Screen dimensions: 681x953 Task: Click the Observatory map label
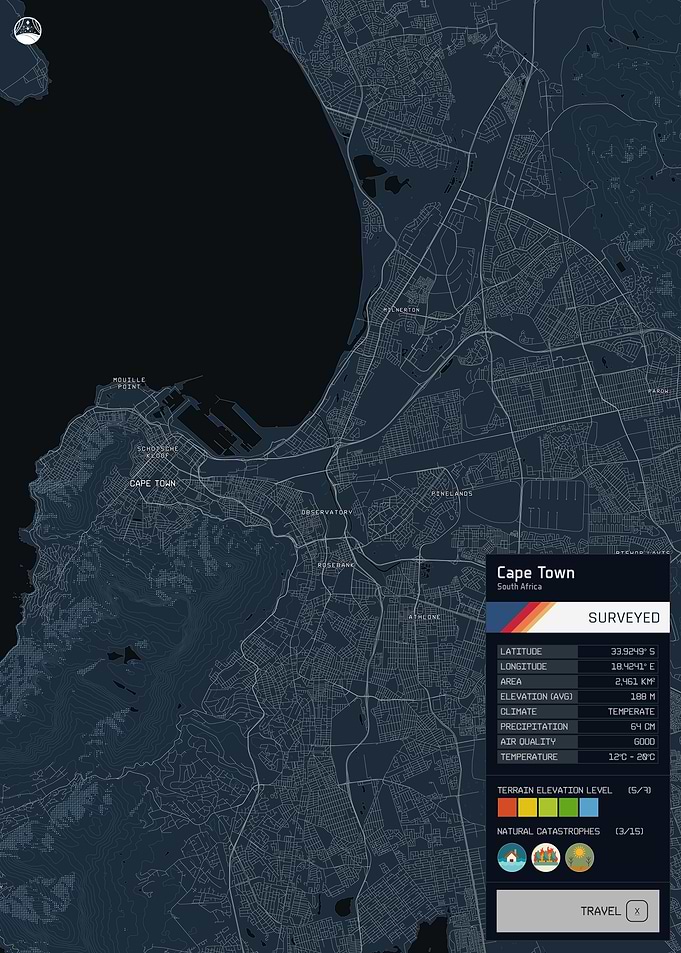point(327,512)
